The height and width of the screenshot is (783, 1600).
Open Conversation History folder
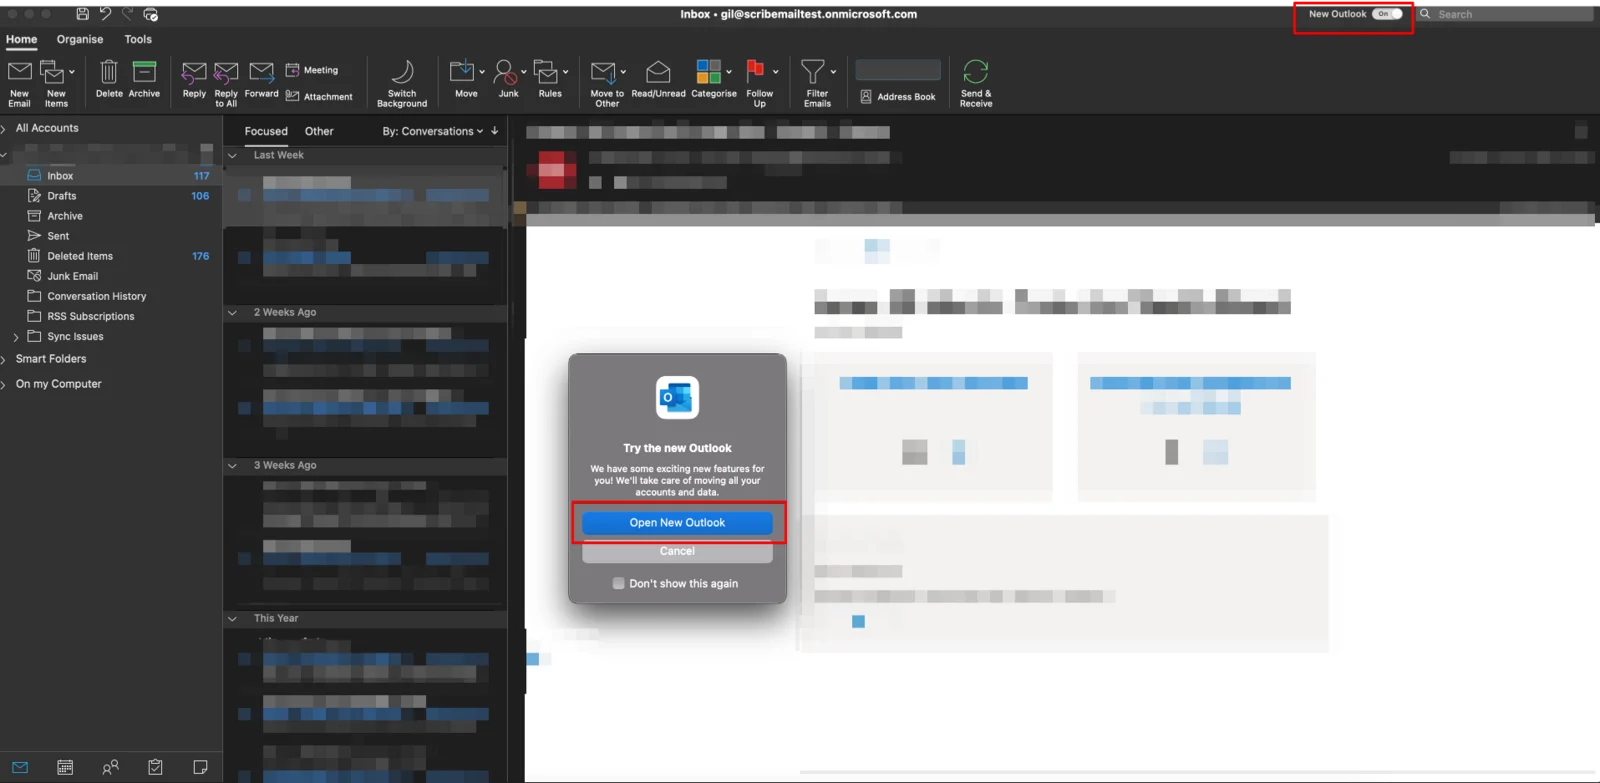pyautogui.click(x=111, y=296)
